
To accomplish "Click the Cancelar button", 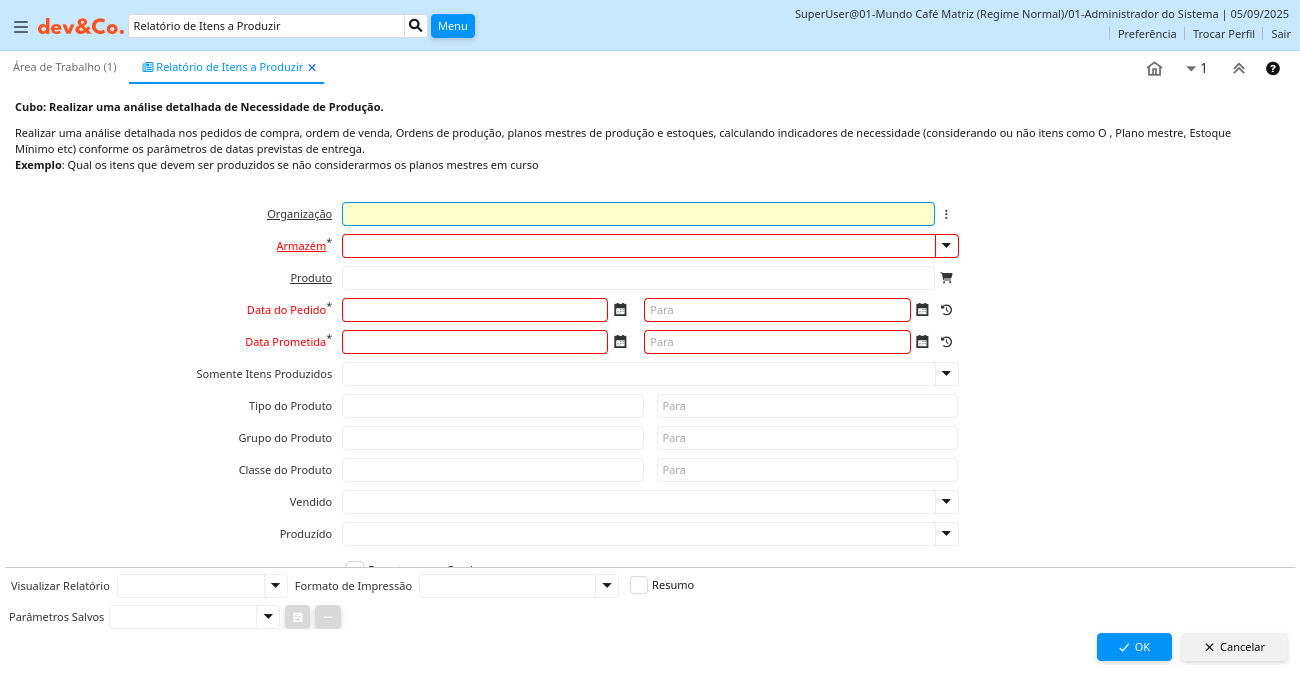I will tap(1234, 647).
